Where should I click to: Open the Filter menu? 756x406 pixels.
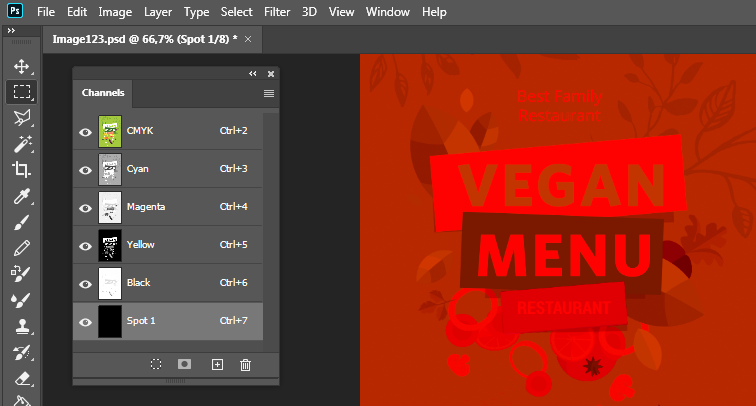click(x=277, y=12)
